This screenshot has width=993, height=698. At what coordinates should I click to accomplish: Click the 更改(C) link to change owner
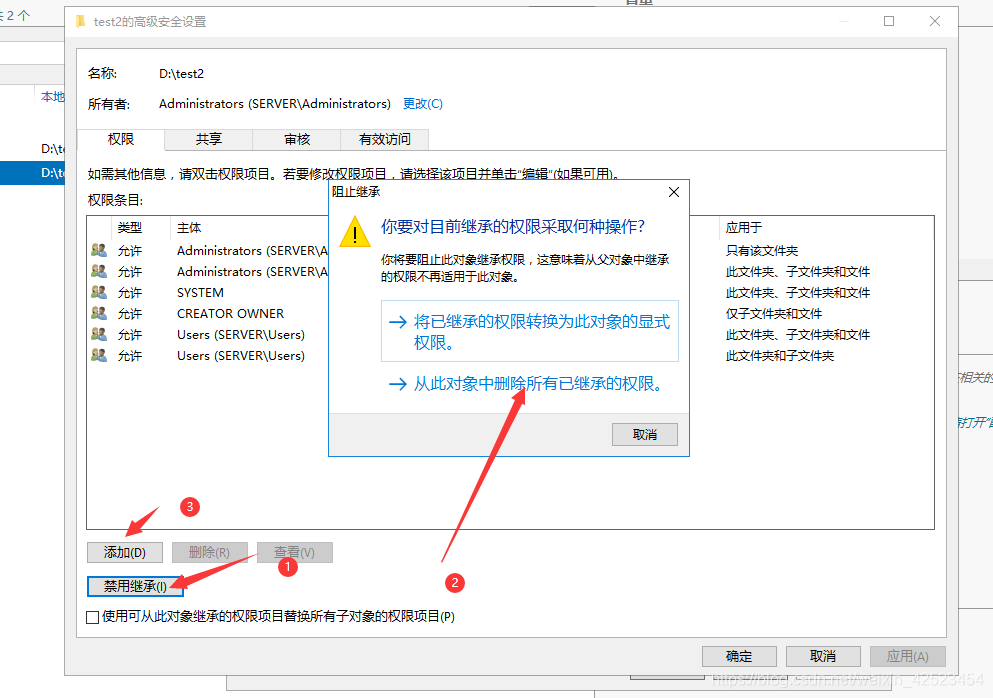[422, 103]
